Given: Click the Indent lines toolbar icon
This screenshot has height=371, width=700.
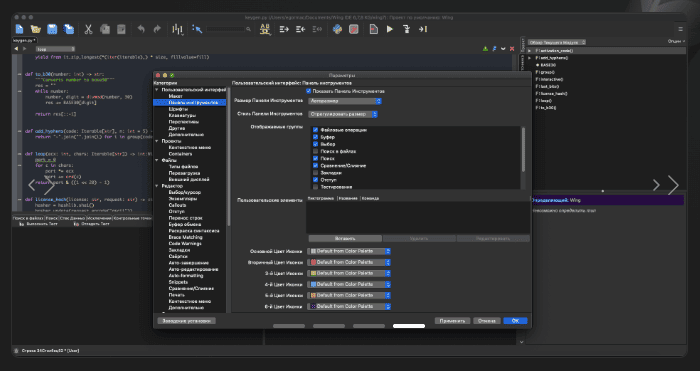Looking at the screenshot, I should point(284,29).
